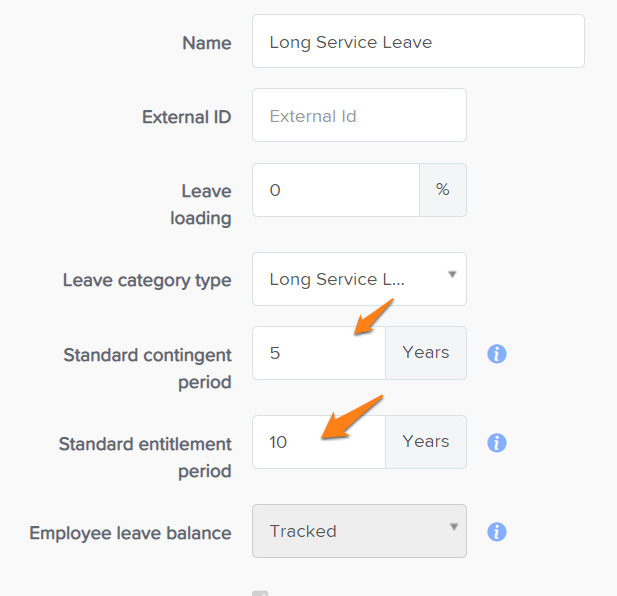617x596 pixels.
Task: Click the Standard contingent period label
Action: point(148,369)
